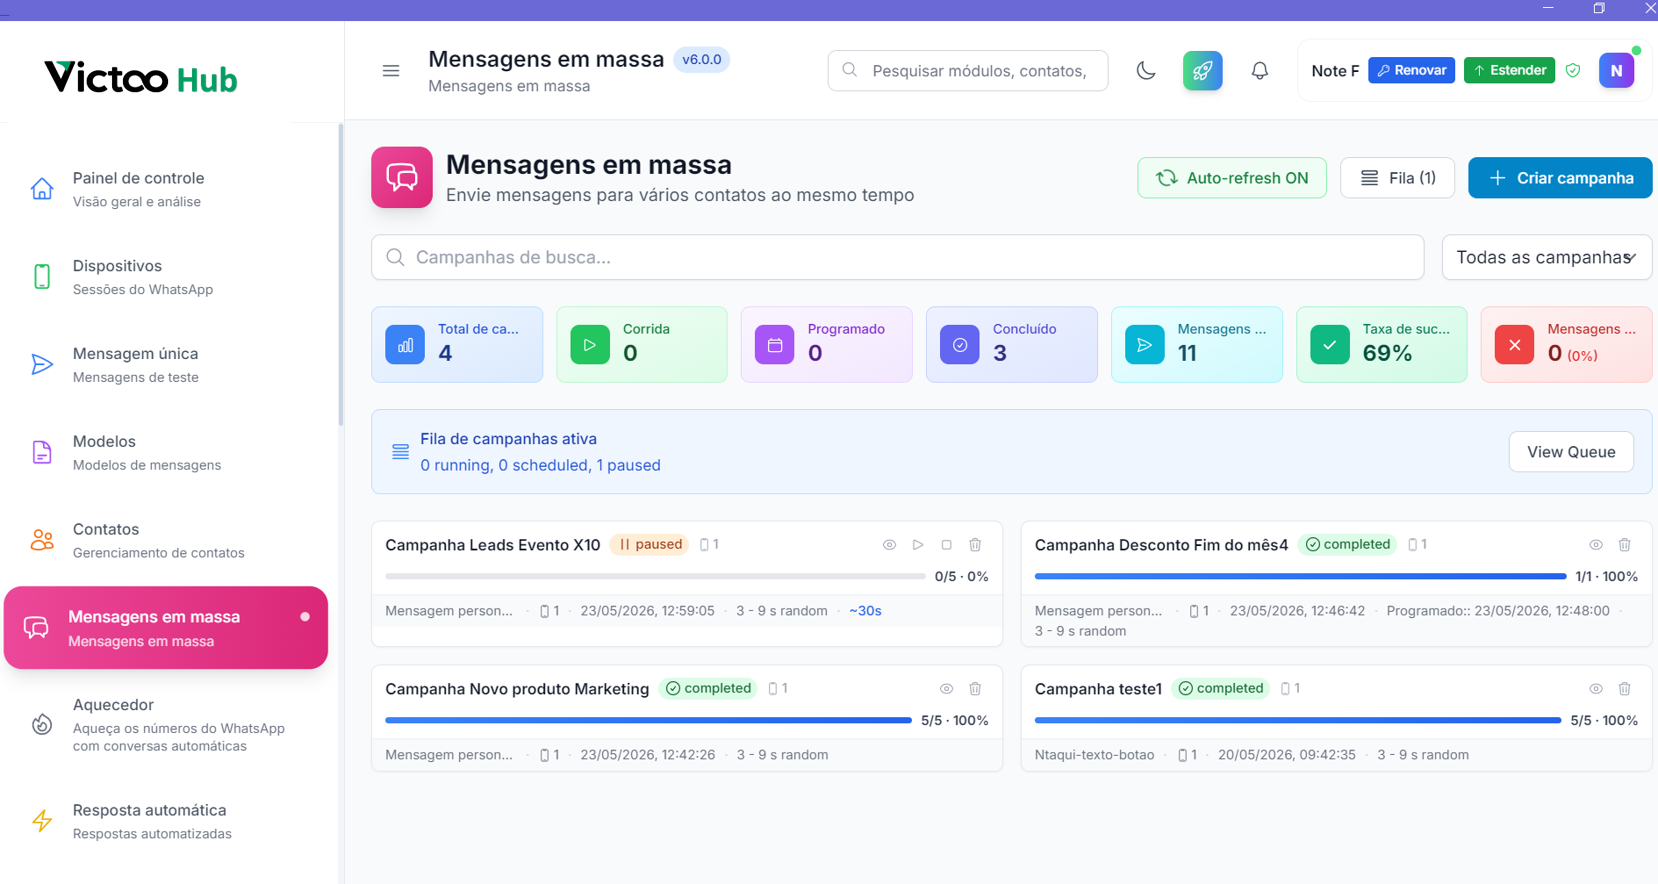Click the Total de campanhas stat icon
Image resolution: width=1658 pixels, height=884 pixels.
pos(405,345)
